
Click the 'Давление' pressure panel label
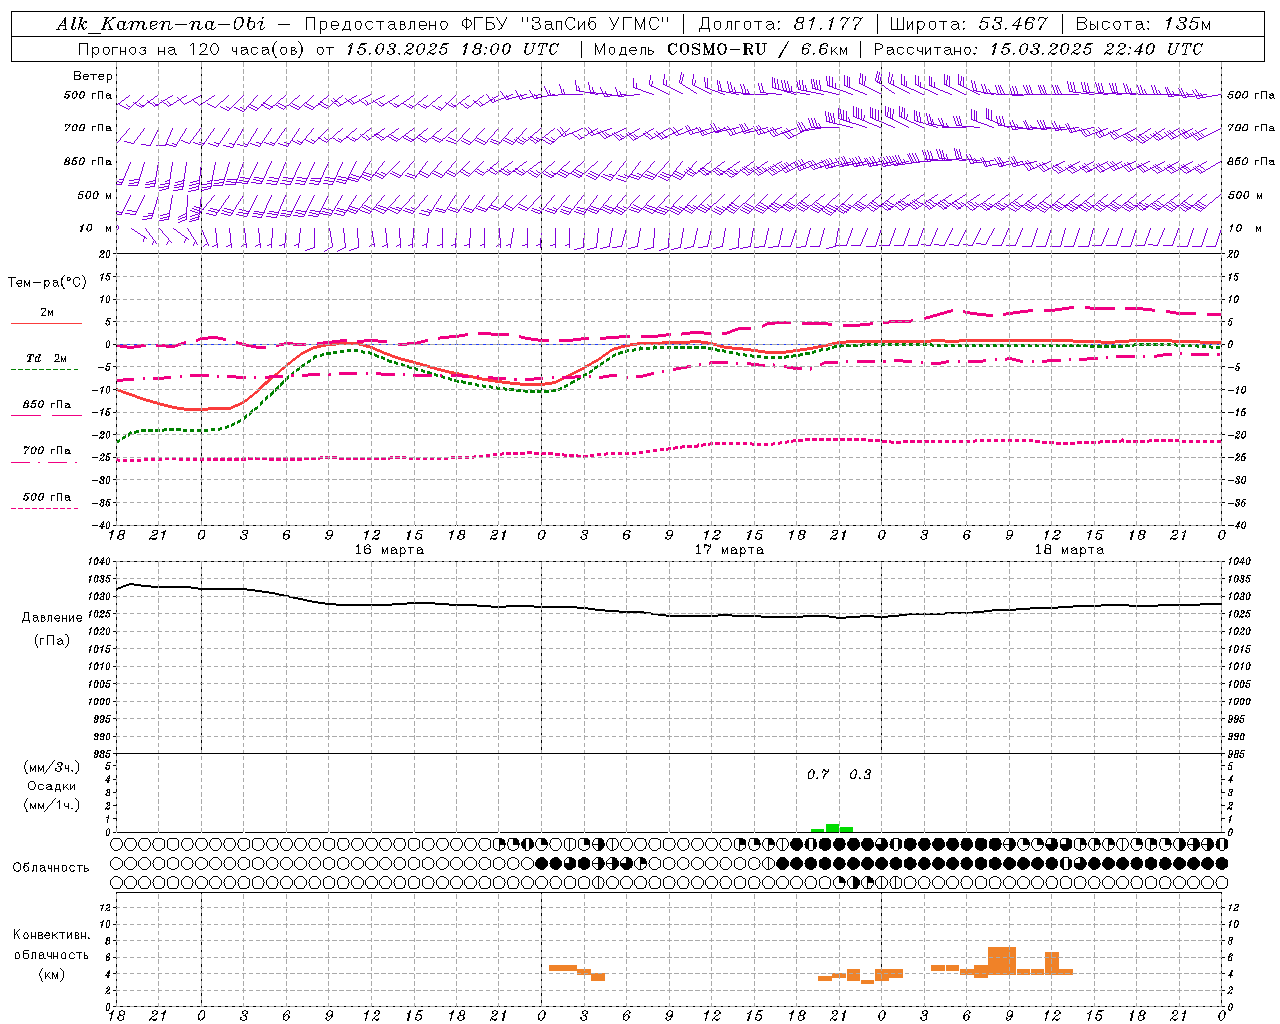(x=52, y=618)
